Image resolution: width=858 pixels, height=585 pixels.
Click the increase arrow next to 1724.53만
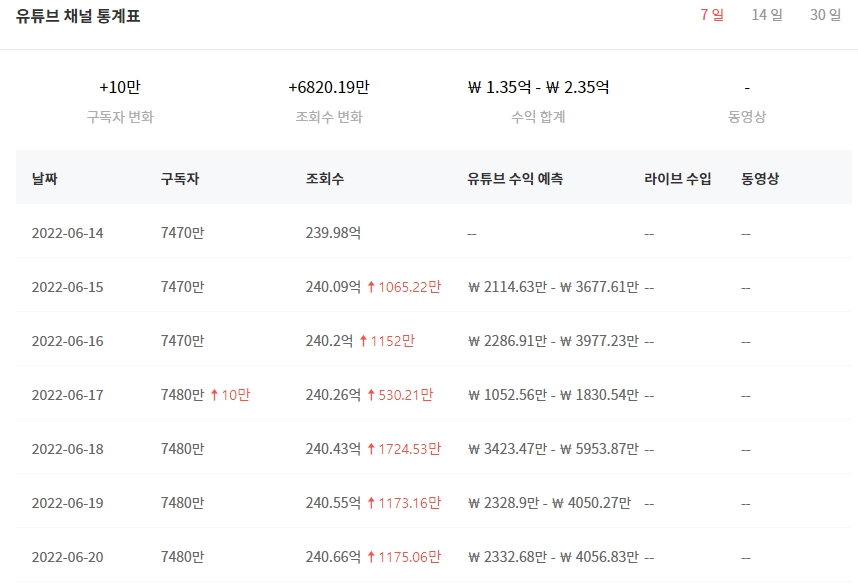pyautogui.click(x=371, y=448)
